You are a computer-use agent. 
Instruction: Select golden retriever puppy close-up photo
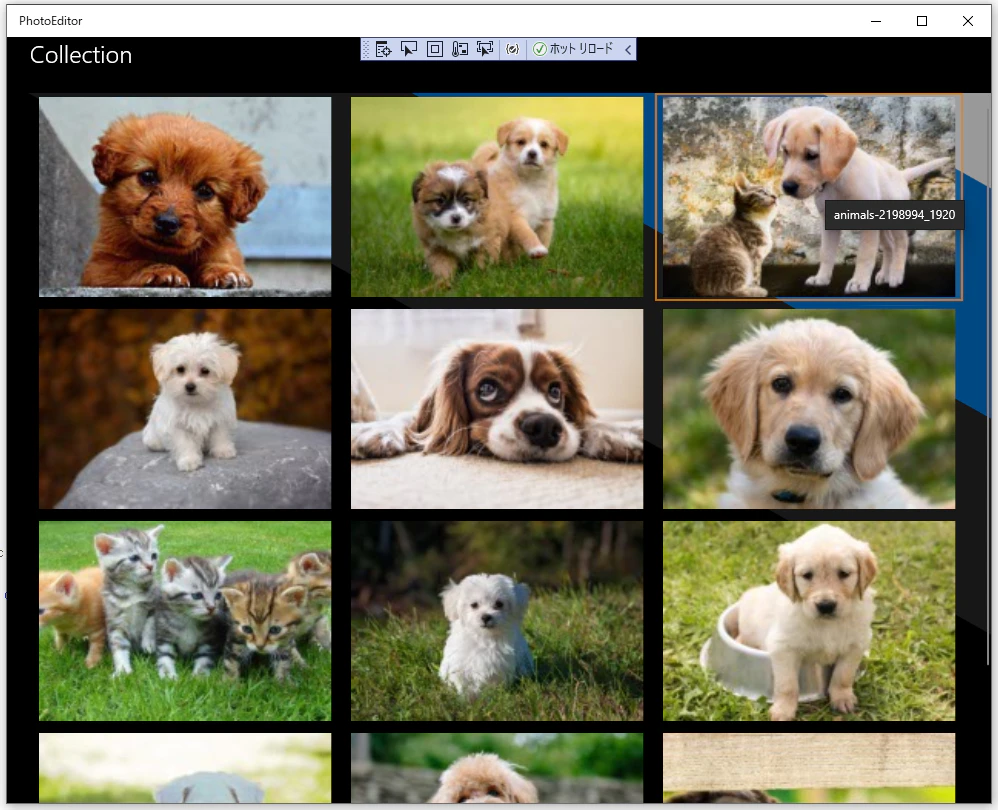808,408
